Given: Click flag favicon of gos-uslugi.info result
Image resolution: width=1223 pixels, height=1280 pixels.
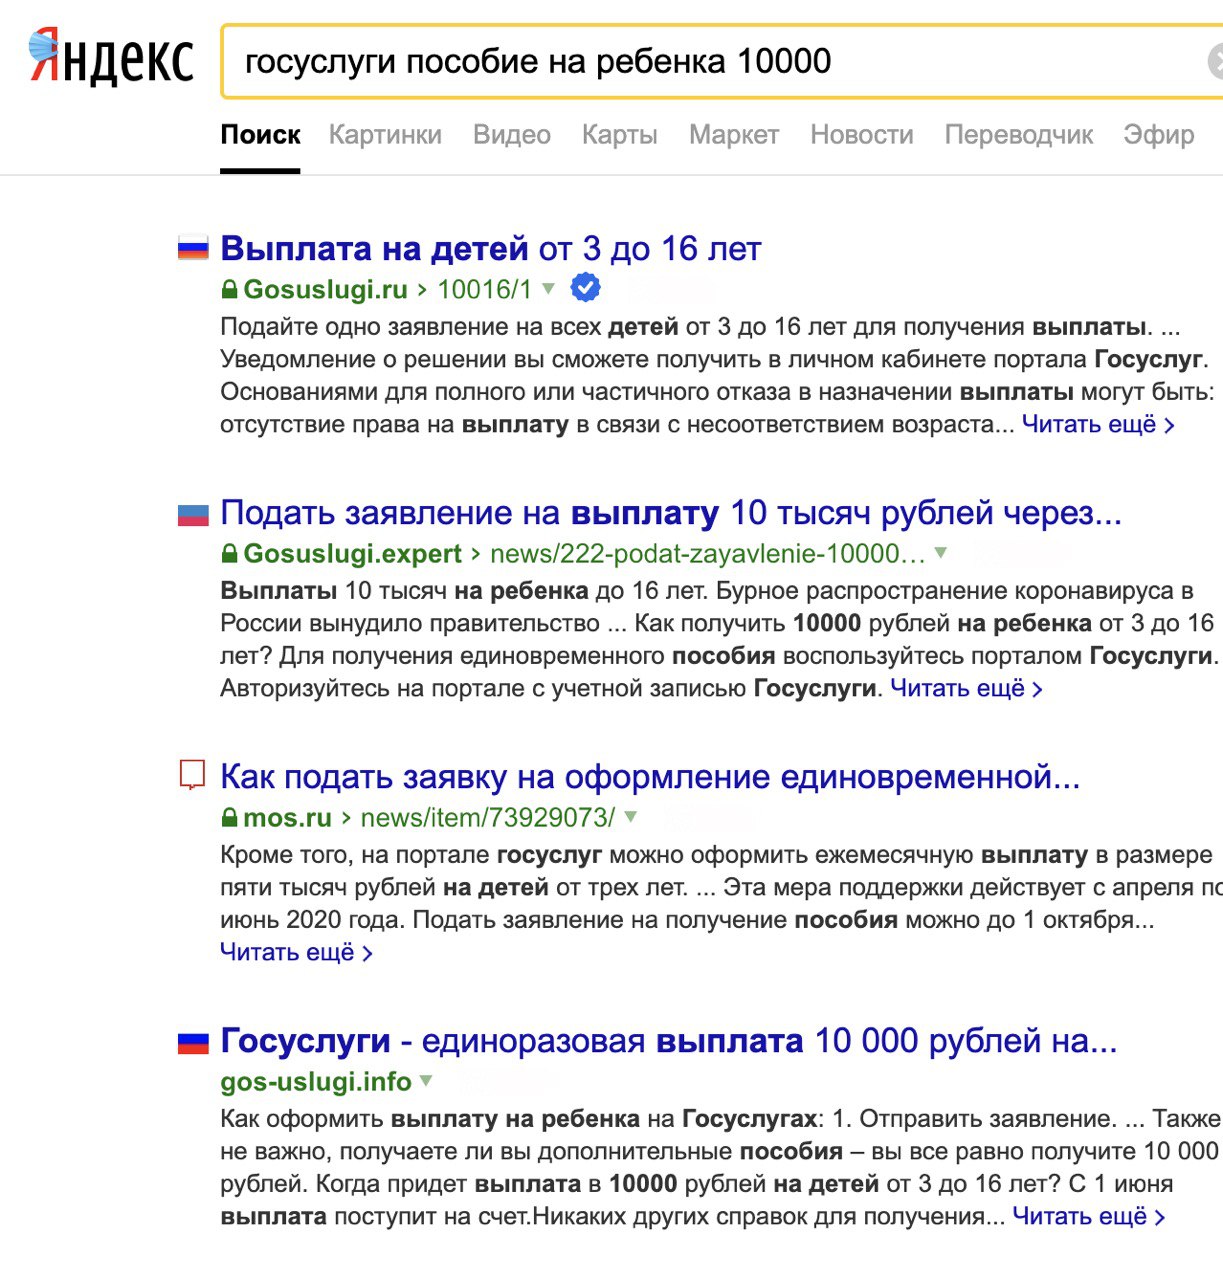Looking at the screenshot, I should 193,1042.
